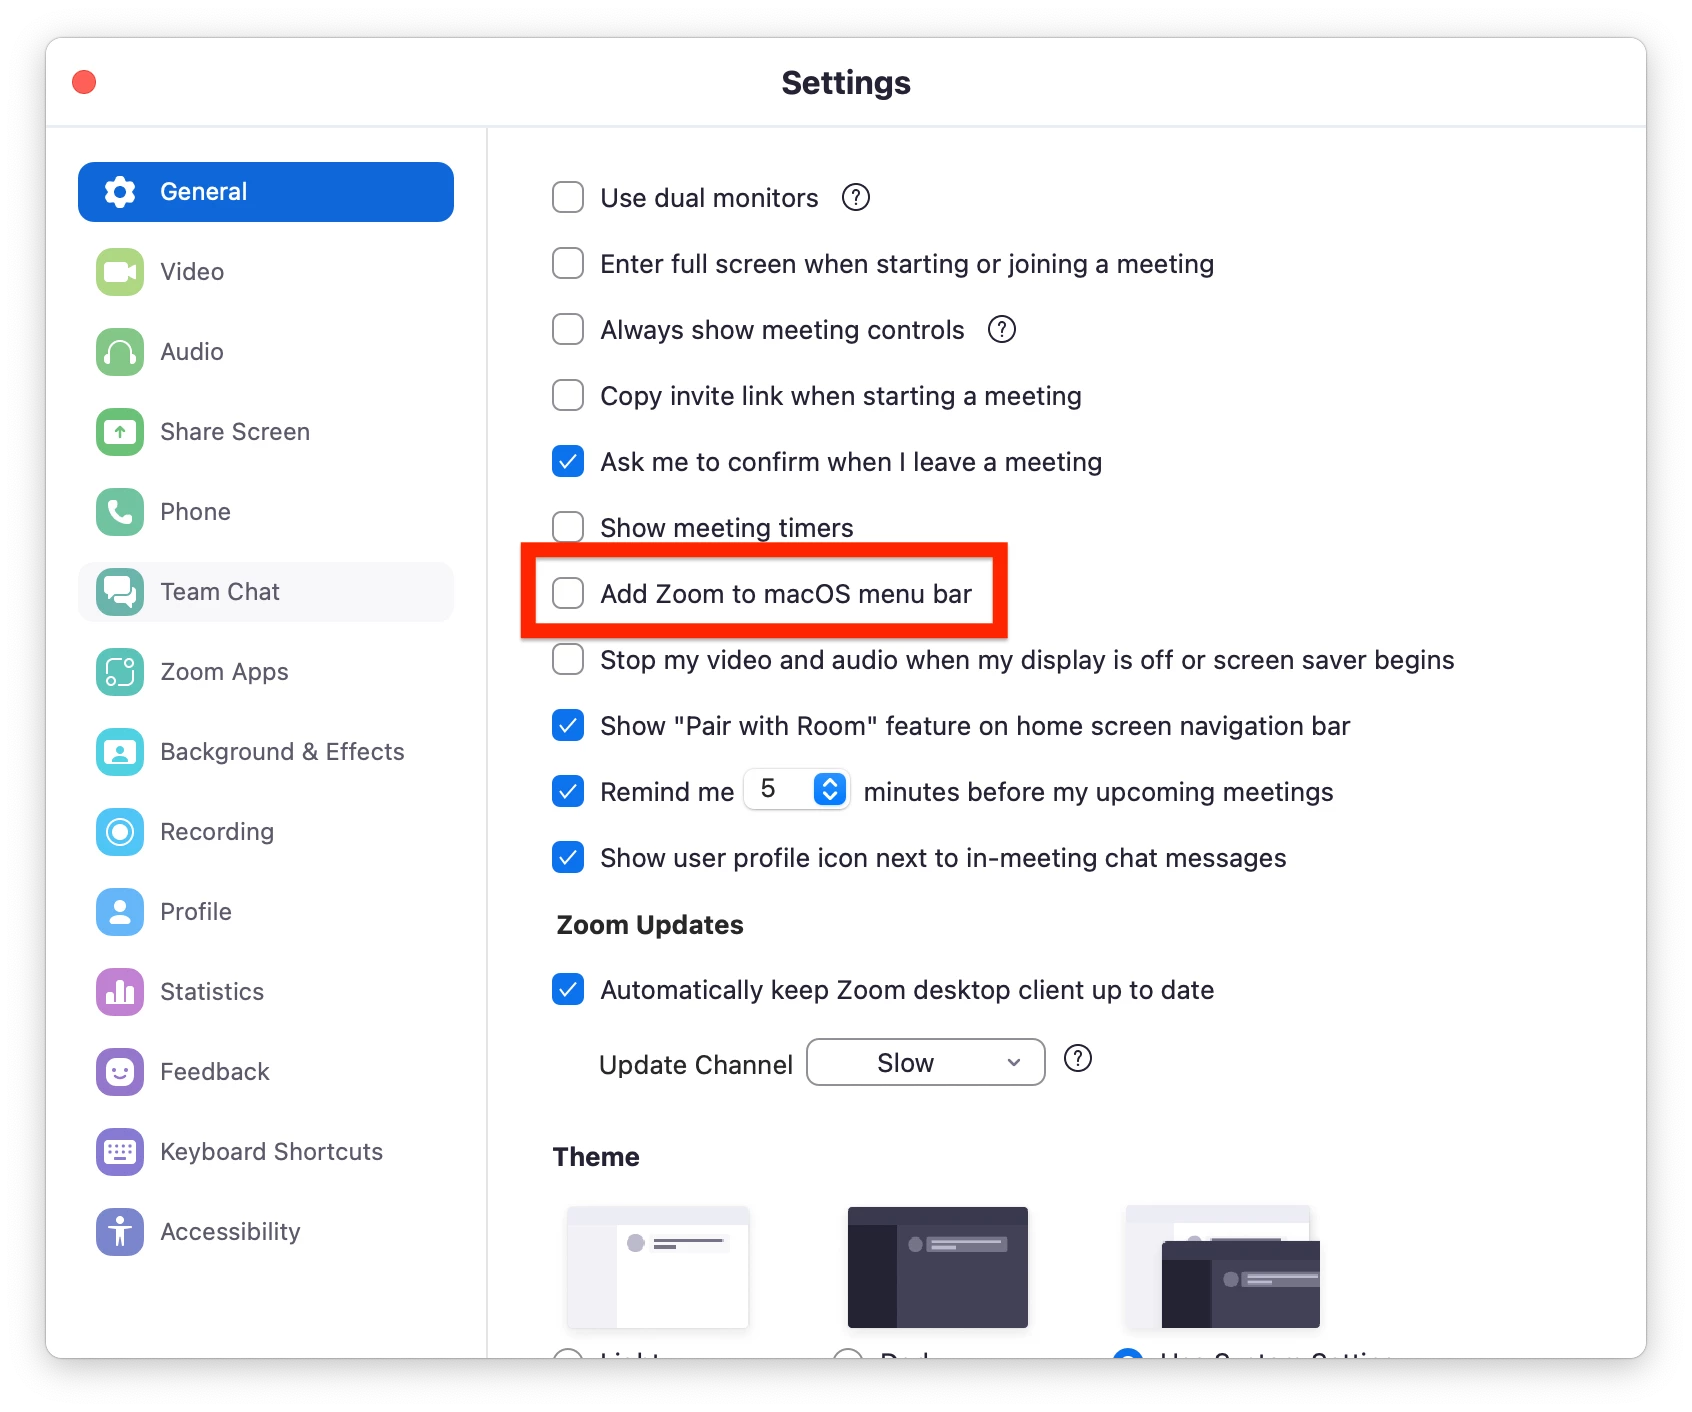Click the Zoom Apps icon
The height and width of the screenshot is (1412, 1692).
point(120,672)
